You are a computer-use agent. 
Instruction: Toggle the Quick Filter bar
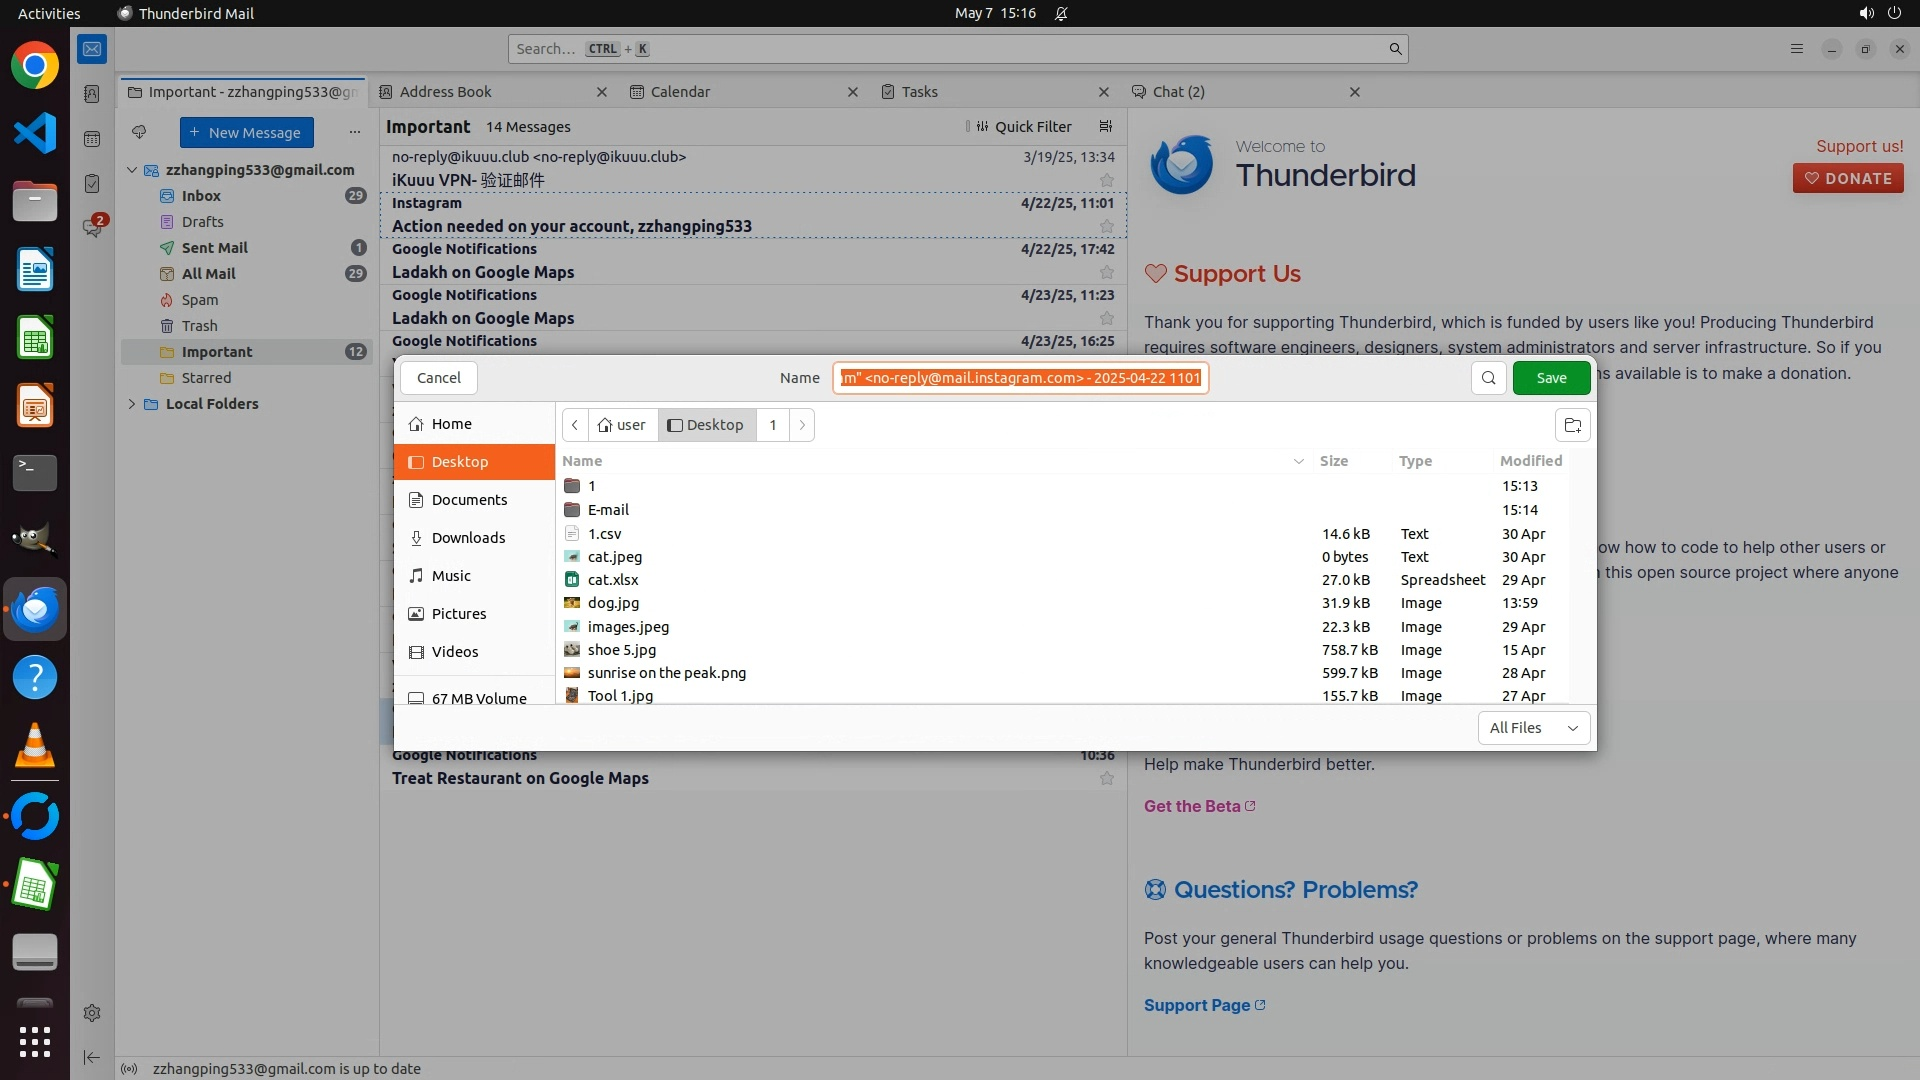click(1023, 127)
